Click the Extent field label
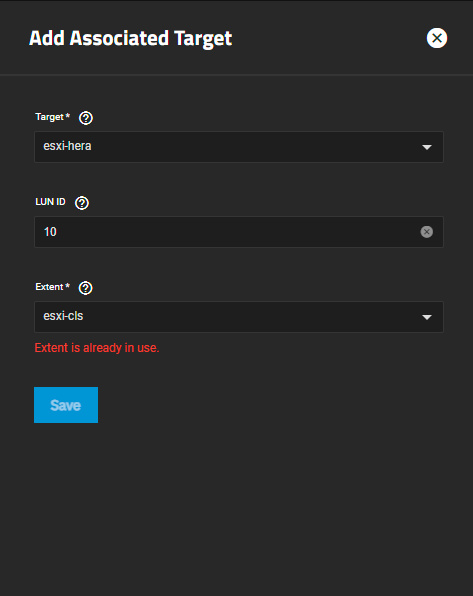The image size is (473, 596). (49, 287)
